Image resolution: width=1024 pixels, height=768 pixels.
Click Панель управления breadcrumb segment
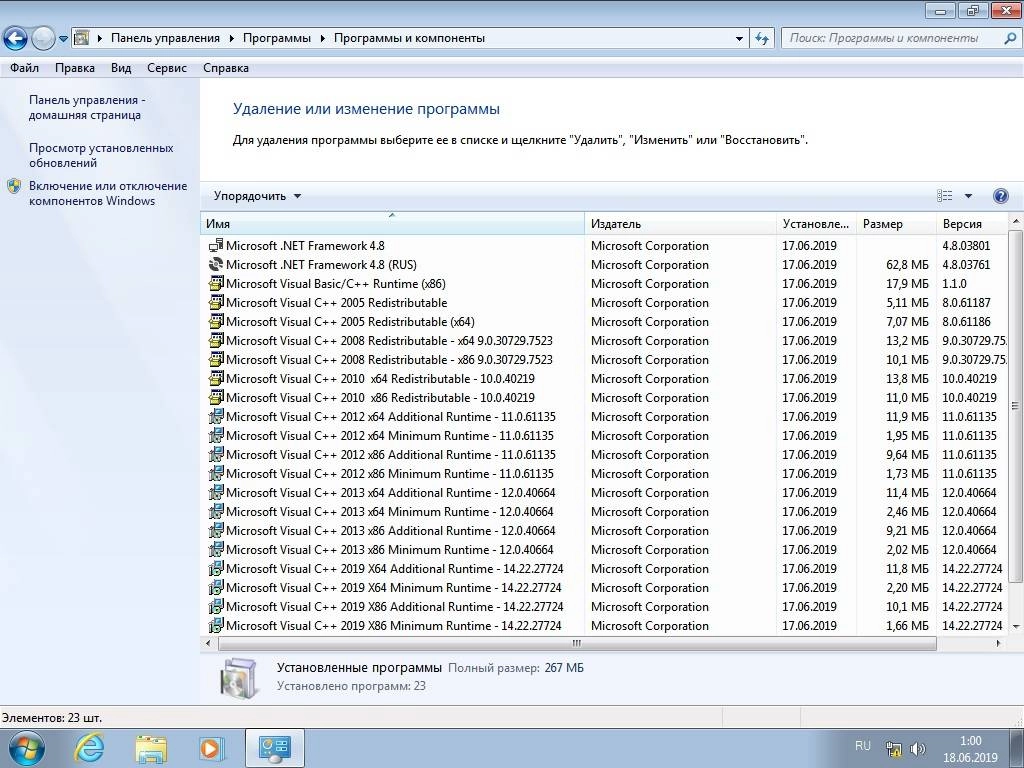point(165,38)
